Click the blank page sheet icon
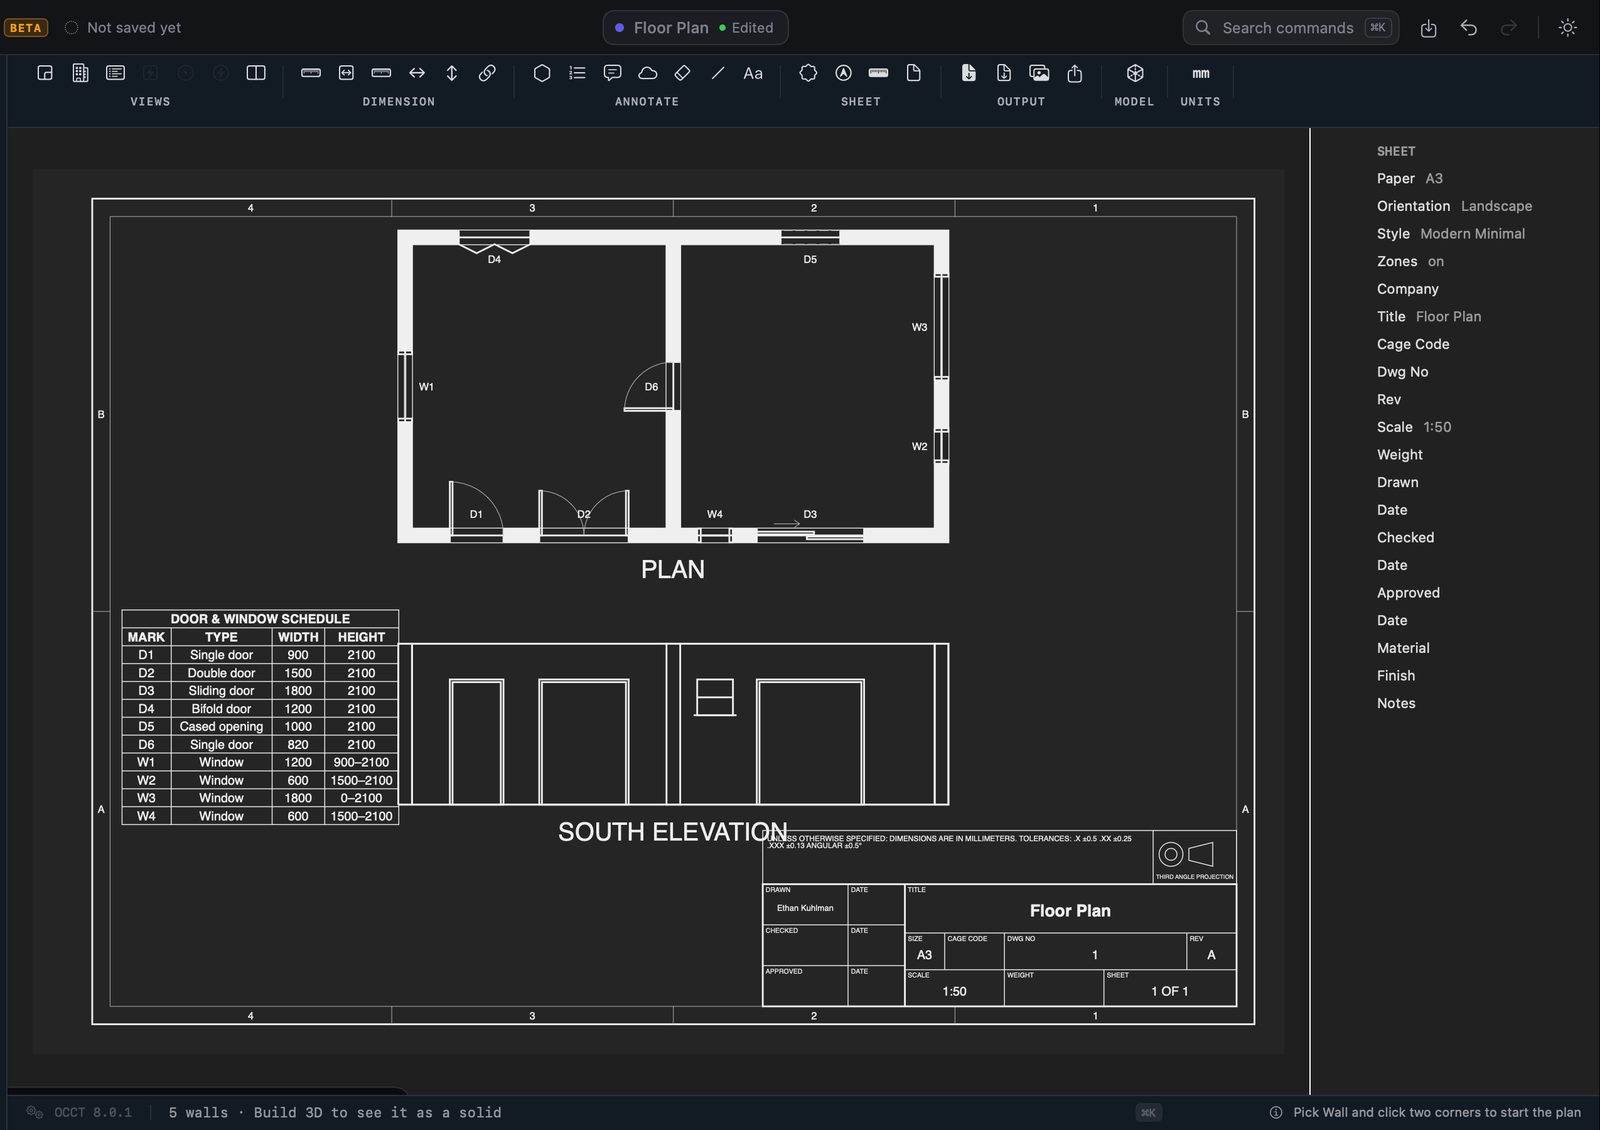Viewport: 1600px width, 1130px height. coord(914,73)
